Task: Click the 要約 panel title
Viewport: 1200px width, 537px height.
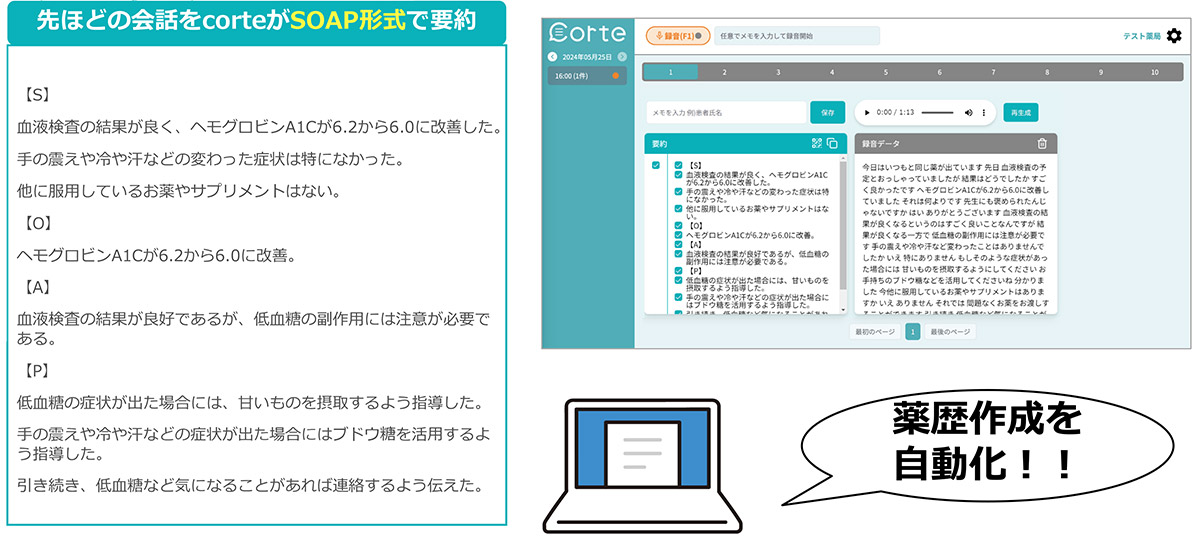Action: click(660, 144)
